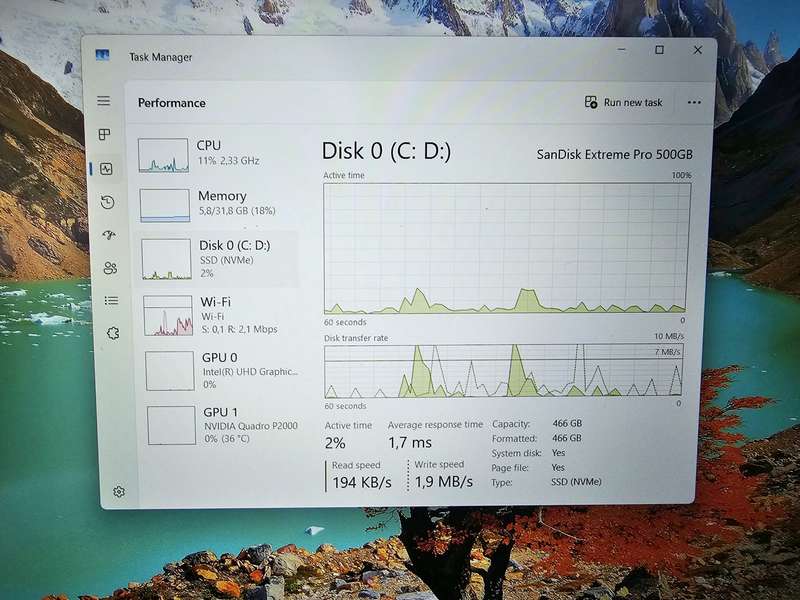
Task: Open the three-dot more options menu
Action: click(694, 103)
